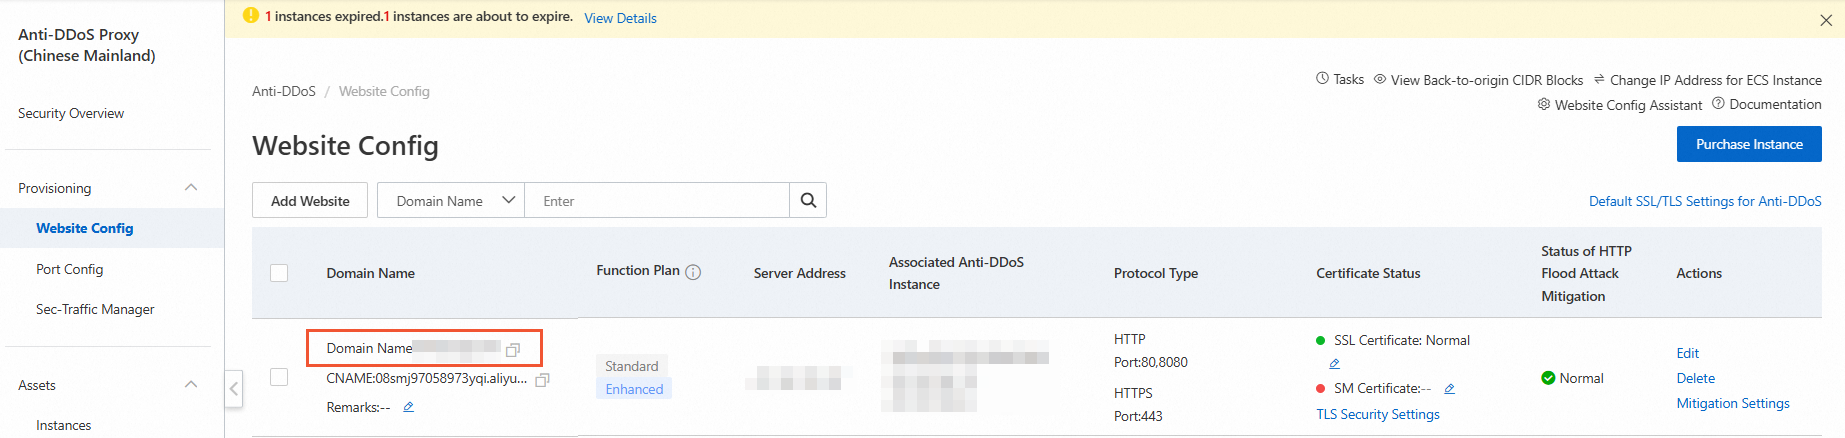Click the Purchase Instance button
1845x438 pixels.
(x=1749, y=144)
